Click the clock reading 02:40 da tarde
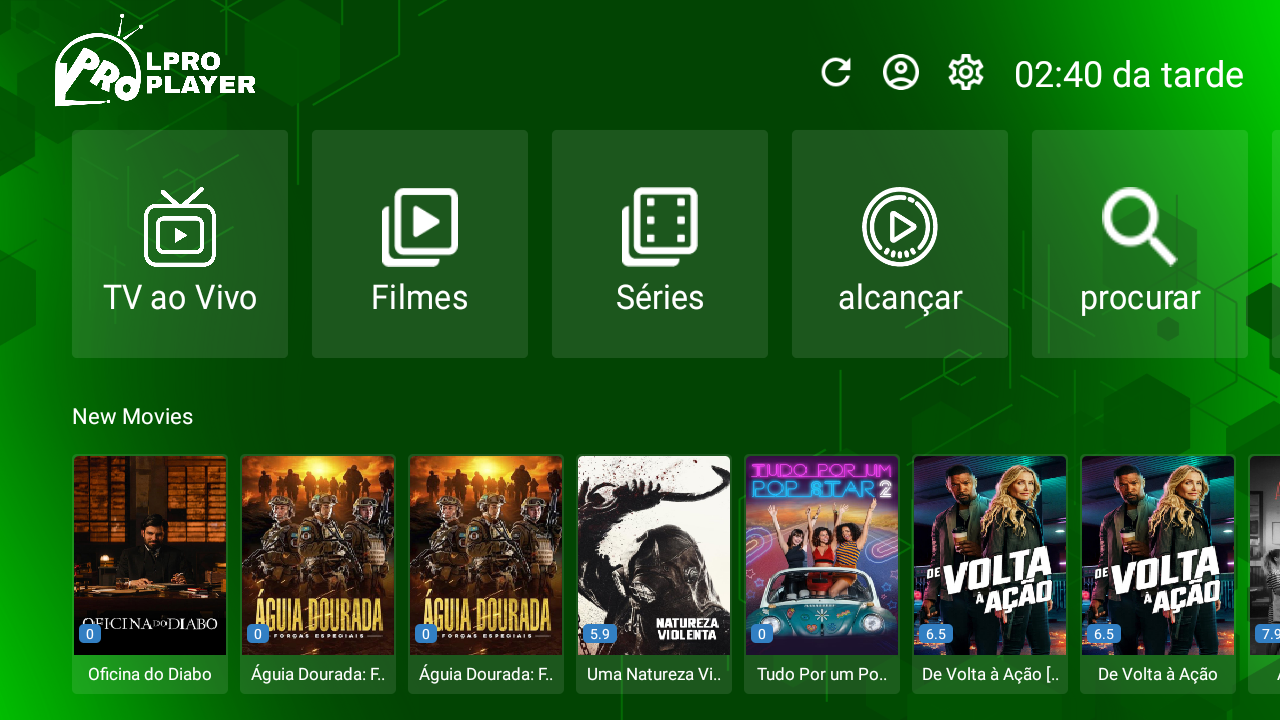Viewport: 1280px width, 720px height. point(1129,75)
